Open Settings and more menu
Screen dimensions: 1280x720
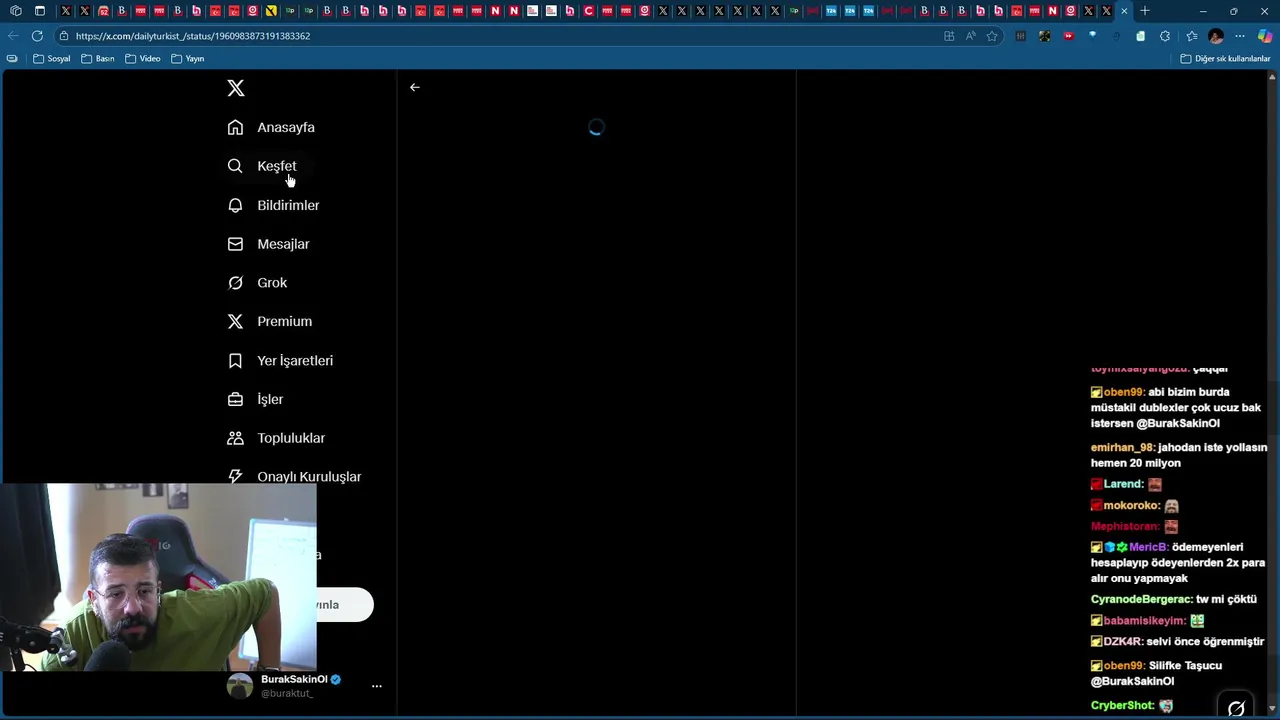coord(1240,36)
